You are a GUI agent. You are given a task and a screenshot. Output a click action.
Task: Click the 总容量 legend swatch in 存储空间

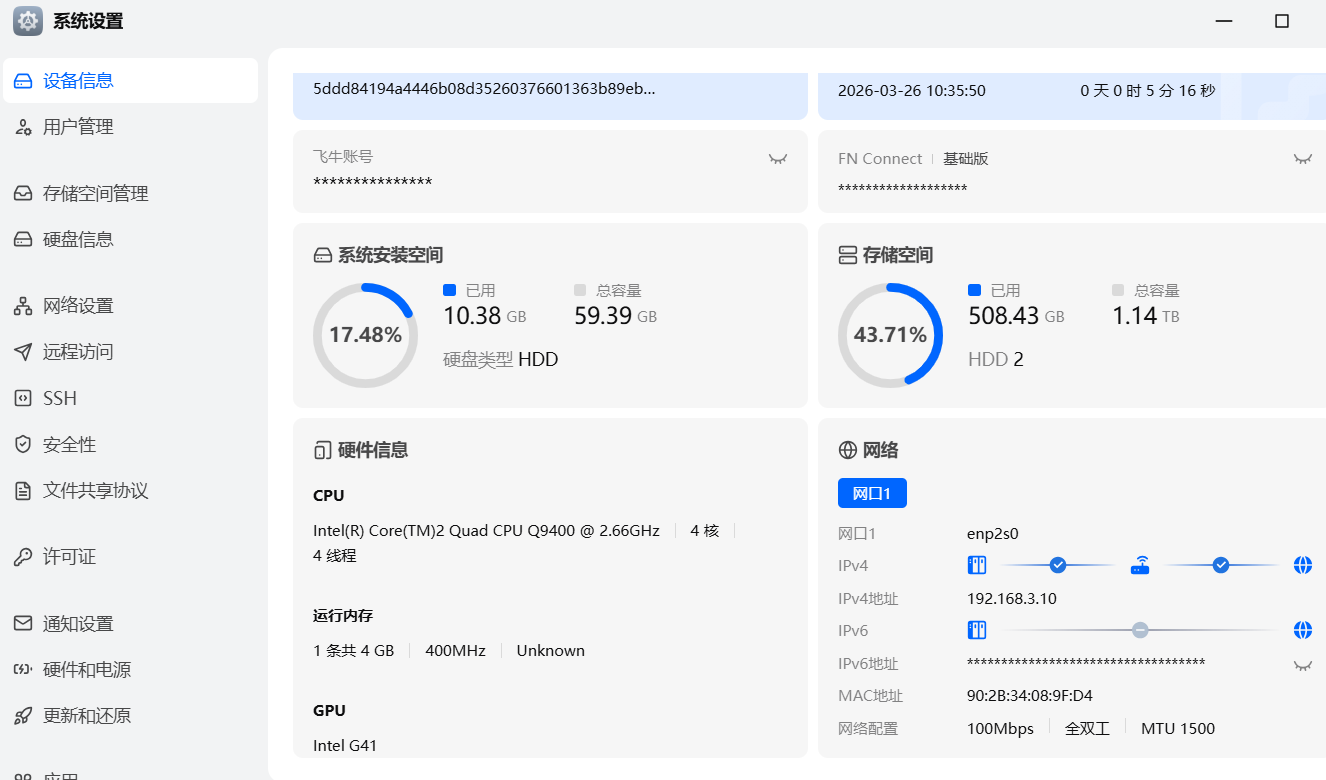coord(1118,290)
